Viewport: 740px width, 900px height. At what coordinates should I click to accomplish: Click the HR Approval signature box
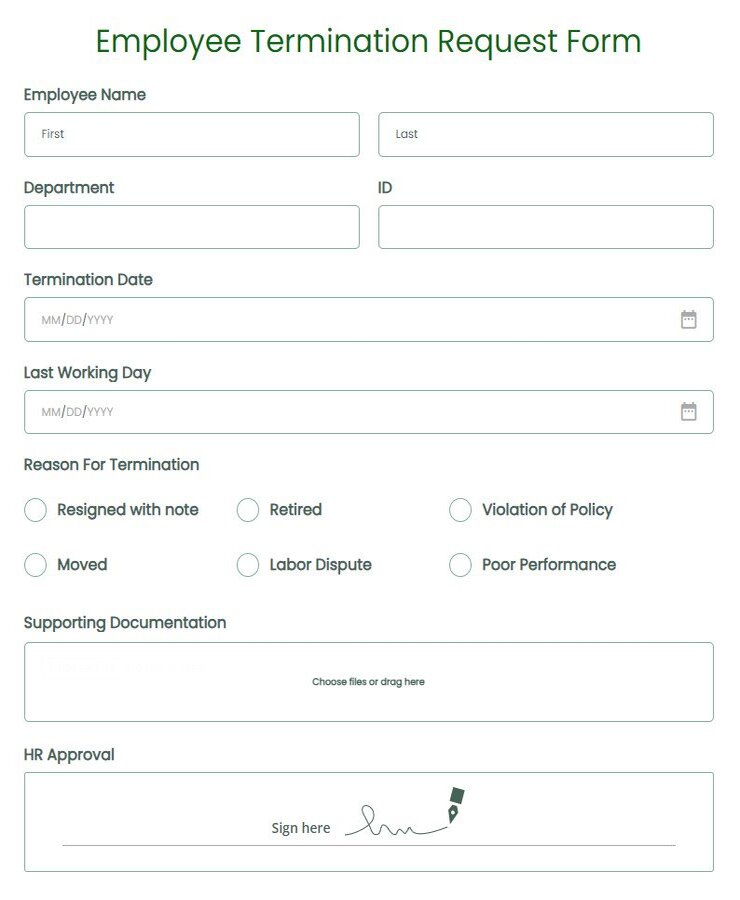click(x=369, y=820)
